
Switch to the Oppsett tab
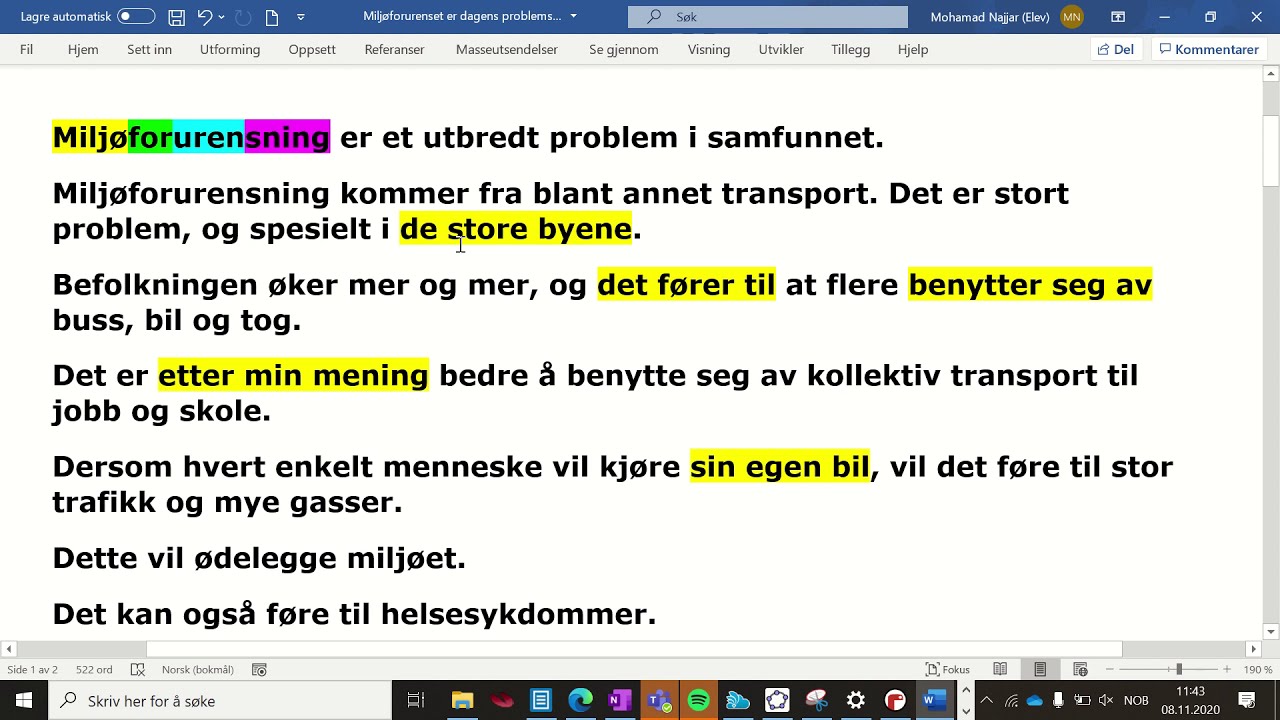tap(312, 49)
